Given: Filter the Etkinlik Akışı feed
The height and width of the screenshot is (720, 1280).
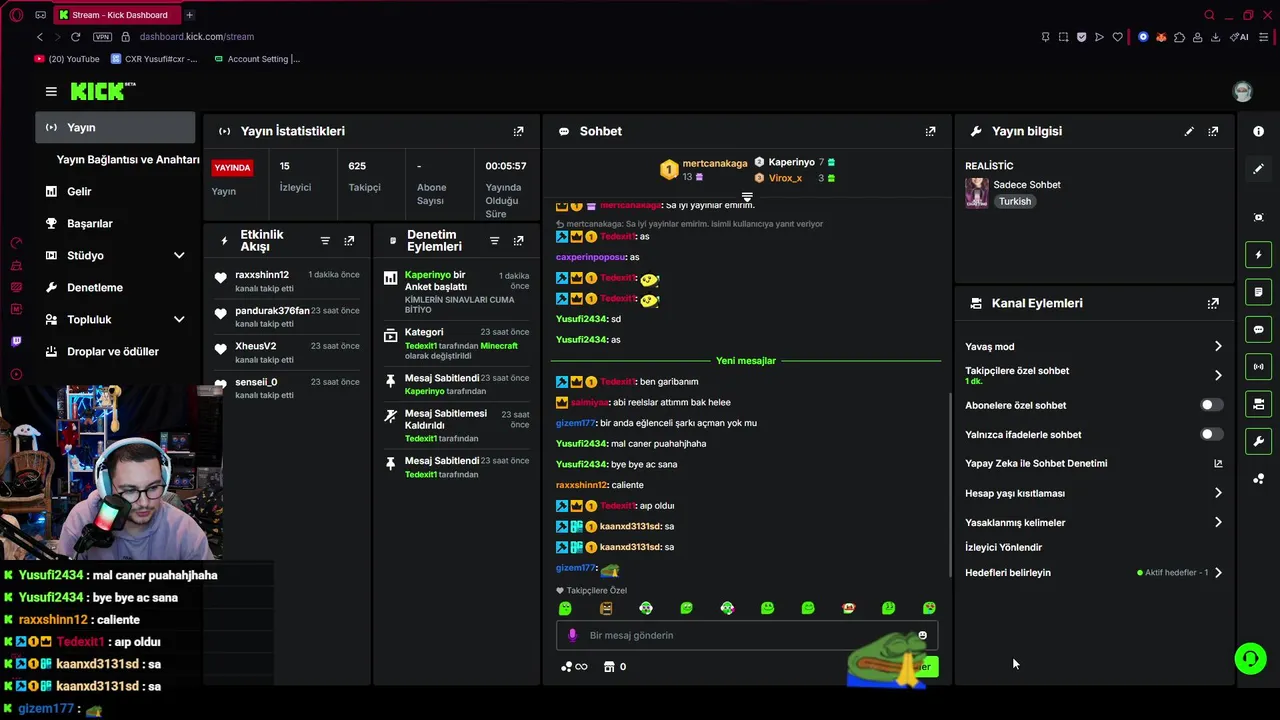Looking at the screenshot, I should (x=325, y=241).
